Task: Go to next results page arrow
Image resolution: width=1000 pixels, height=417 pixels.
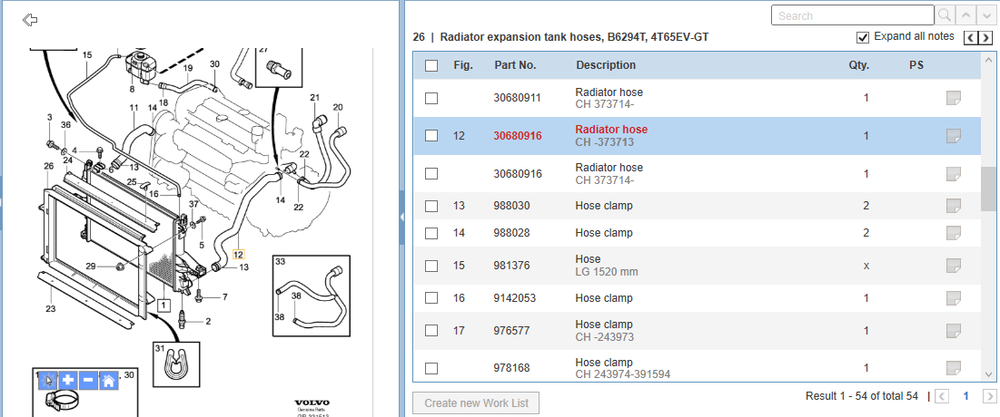Action: 990,397
